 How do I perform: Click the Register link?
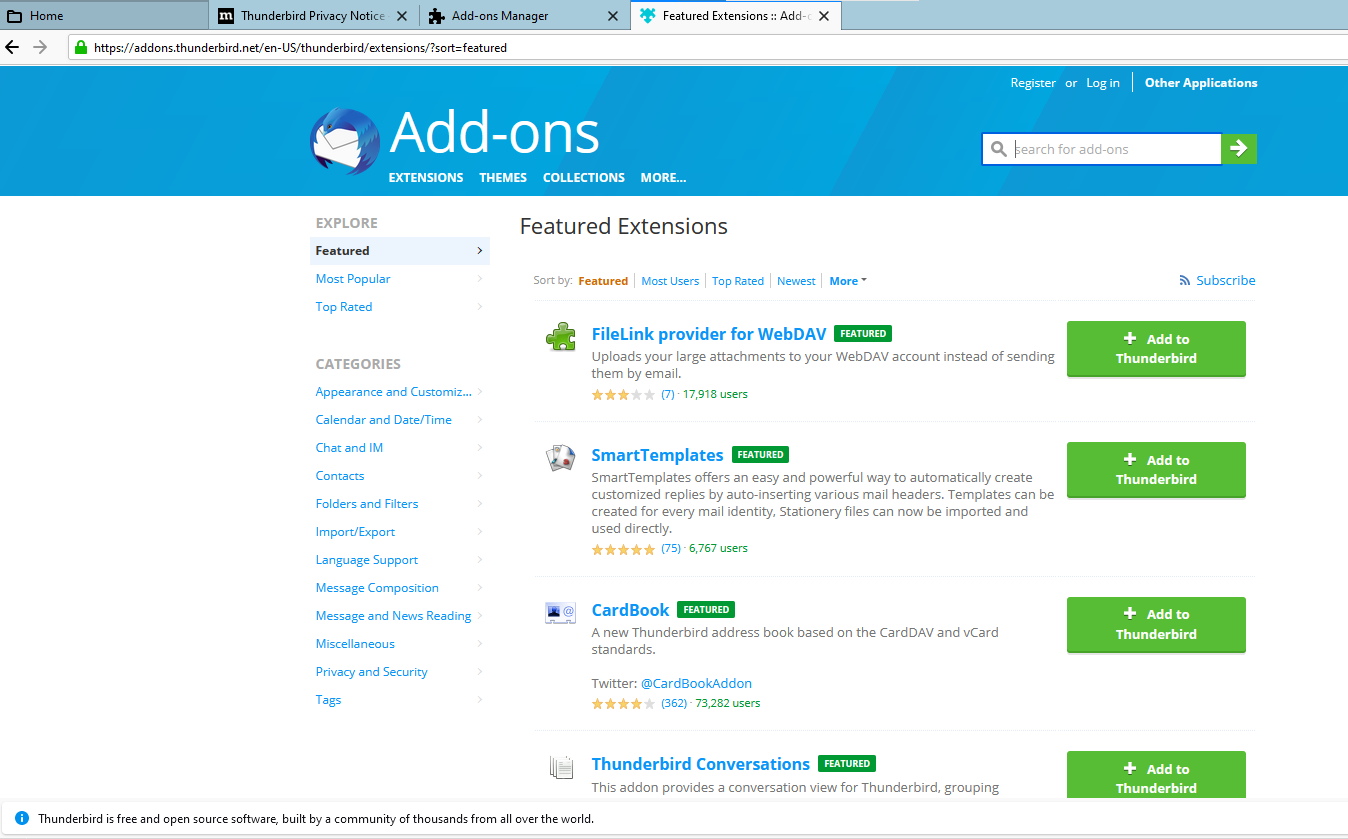pyautogui.click(x=1033, y=83)
